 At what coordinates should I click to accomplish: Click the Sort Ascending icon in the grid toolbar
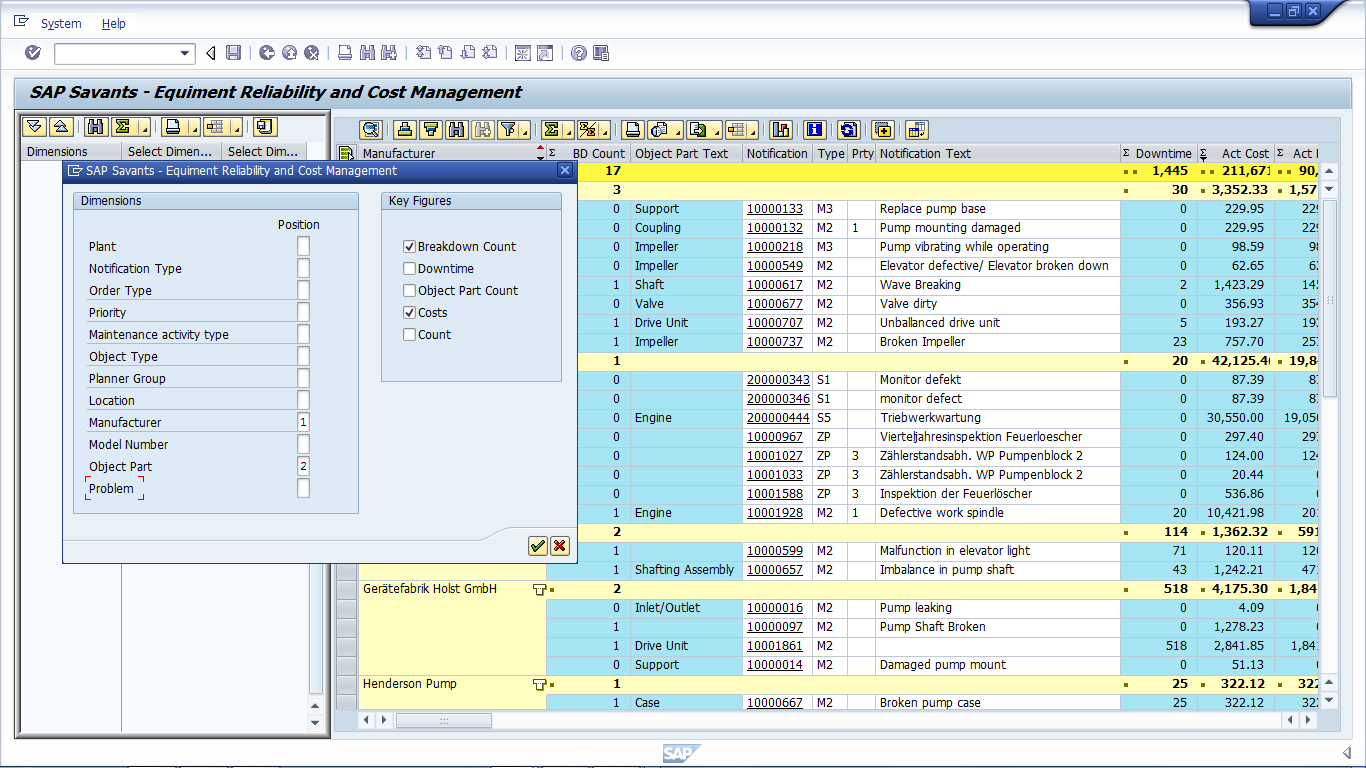(404, 129)
